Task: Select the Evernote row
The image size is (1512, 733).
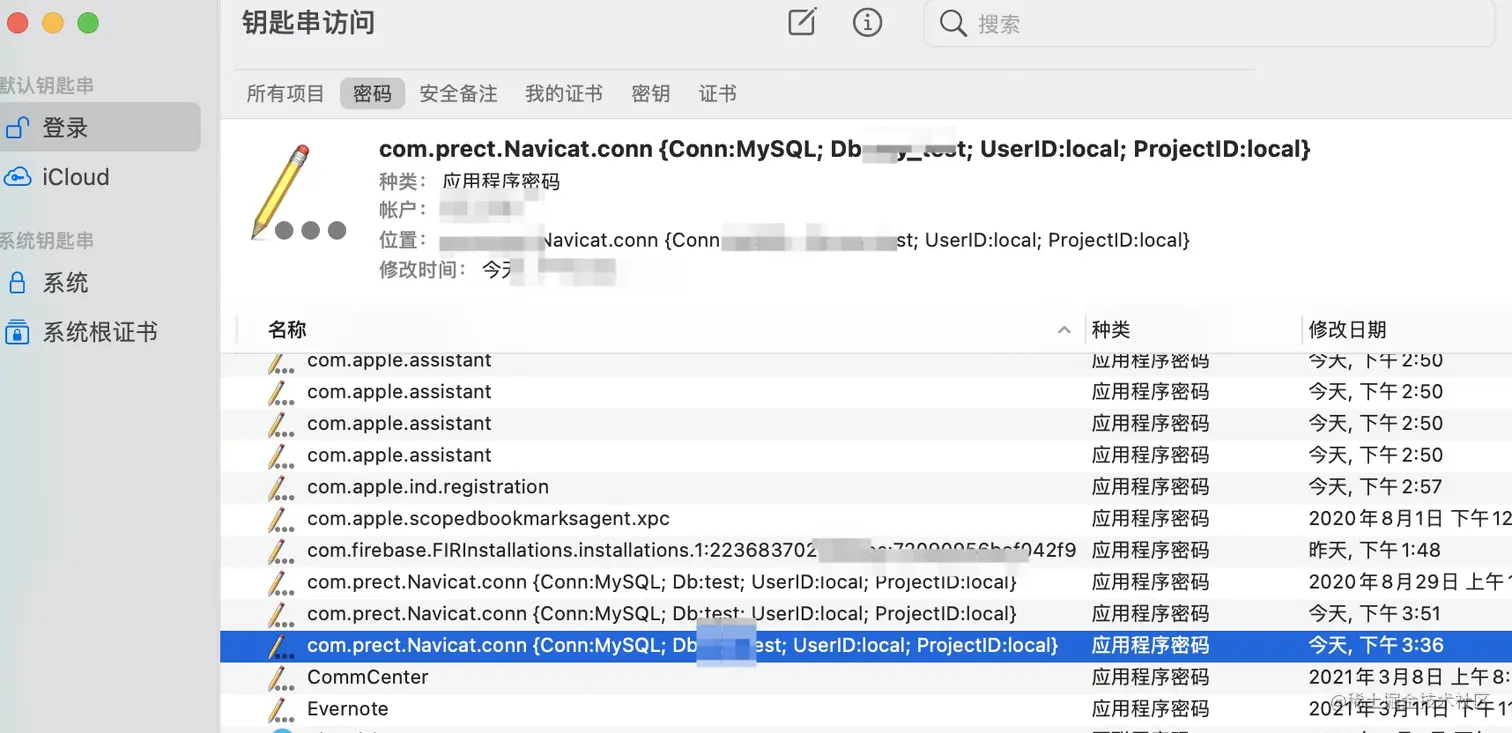Action: click(866, 709)
